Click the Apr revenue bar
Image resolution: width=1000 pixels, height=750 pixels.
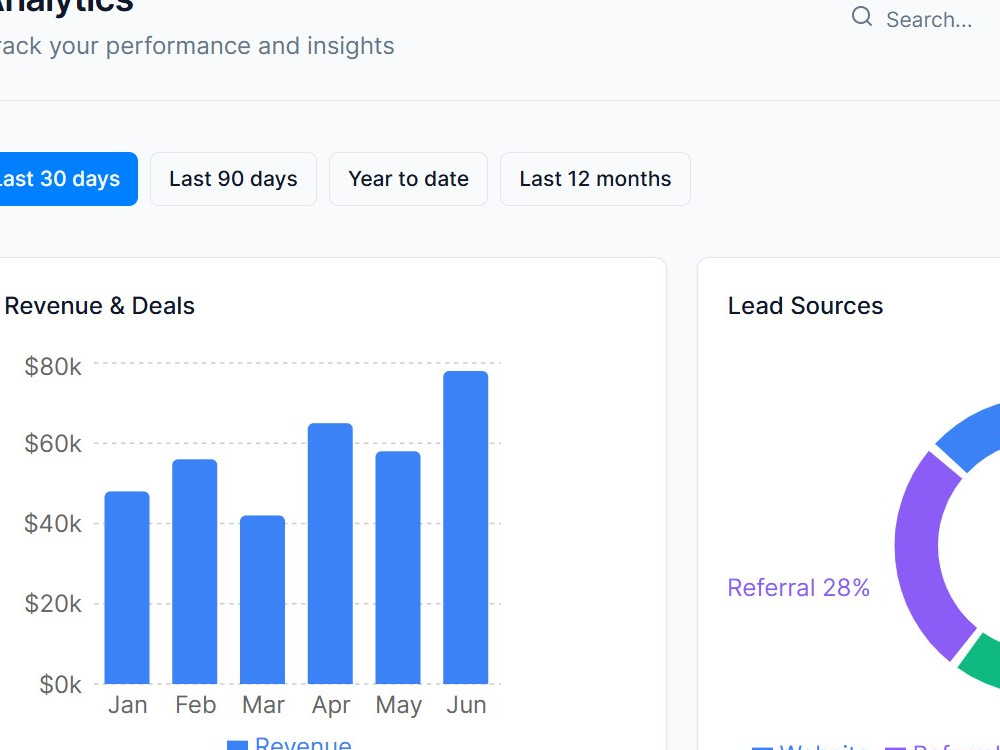pyautogui.click(x=330, y=554)
